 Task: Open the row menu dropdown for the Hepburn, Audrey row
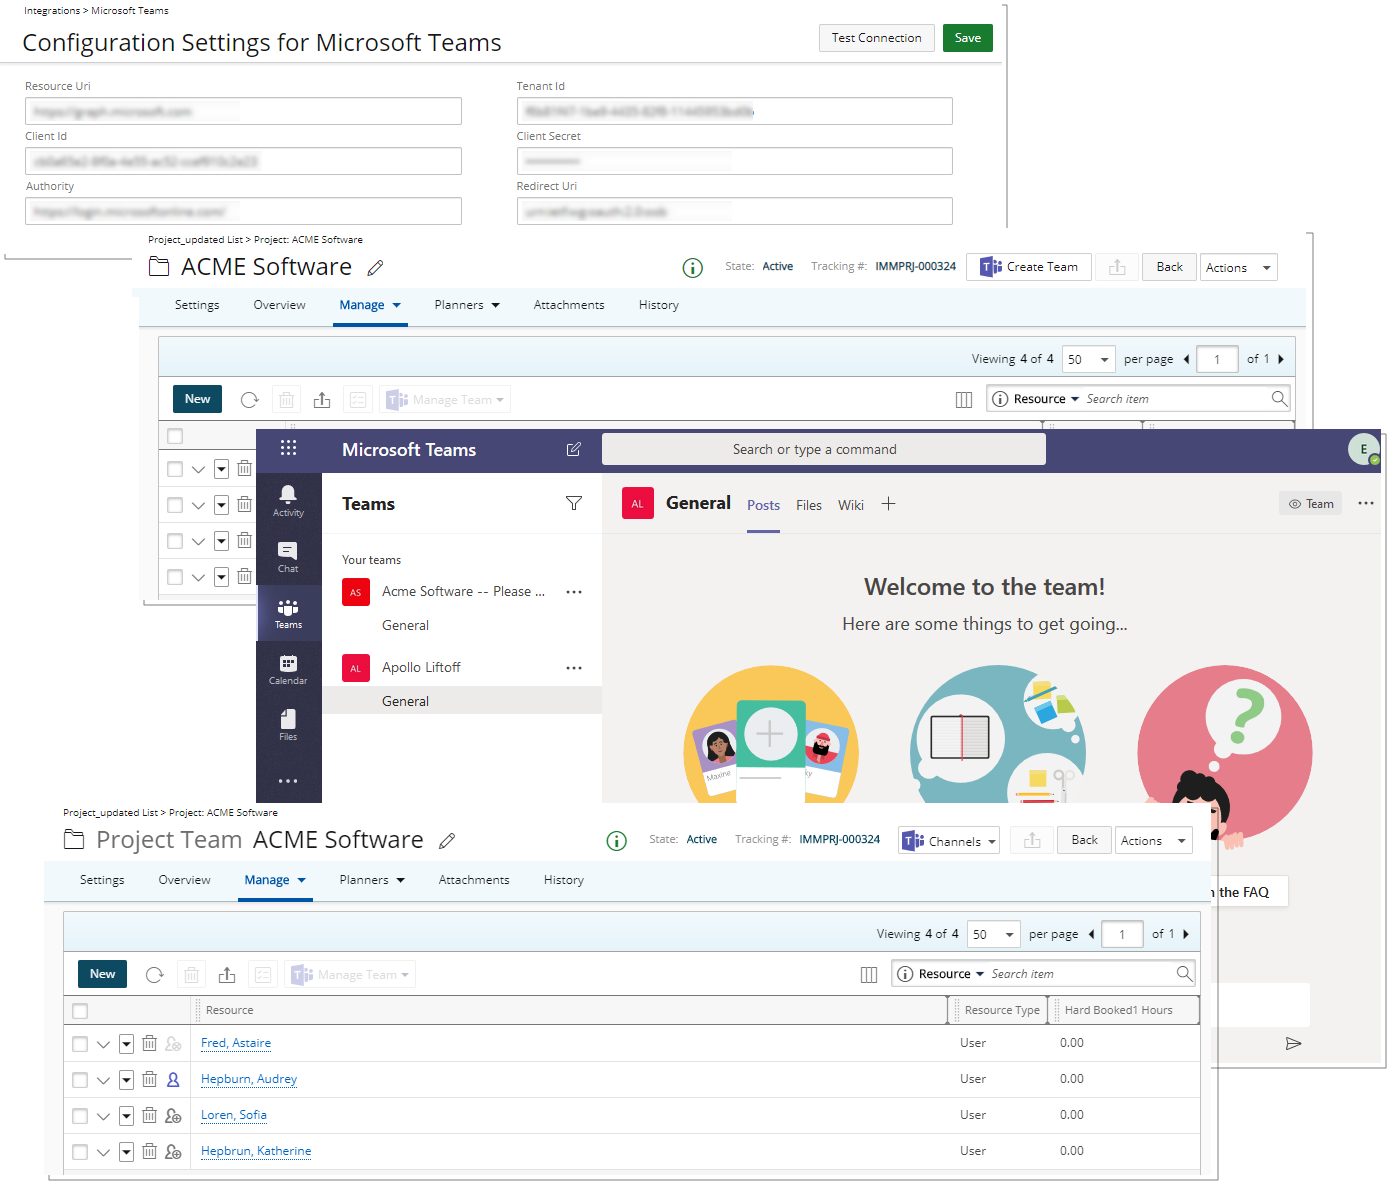pos(126,1080)
